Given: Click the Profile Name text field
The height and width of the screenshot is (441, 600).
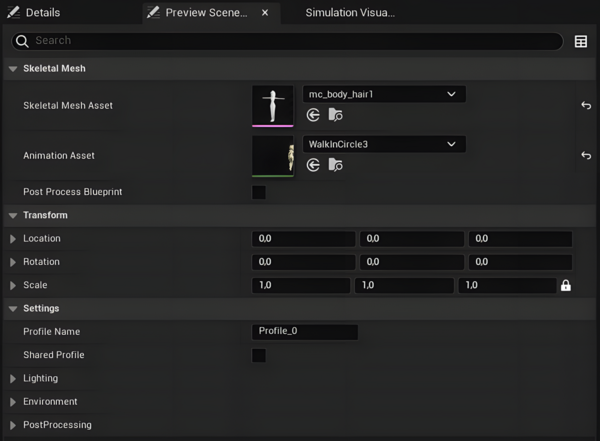Looking at the screenshot, I should pos(305,332).
